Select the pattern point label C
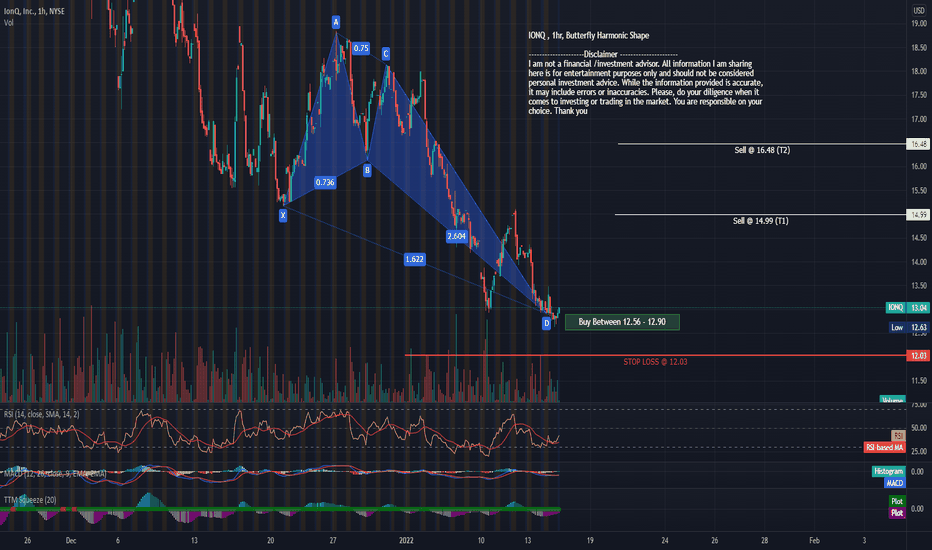The width and height of the screenshot is (932, 550). (386, 54)
